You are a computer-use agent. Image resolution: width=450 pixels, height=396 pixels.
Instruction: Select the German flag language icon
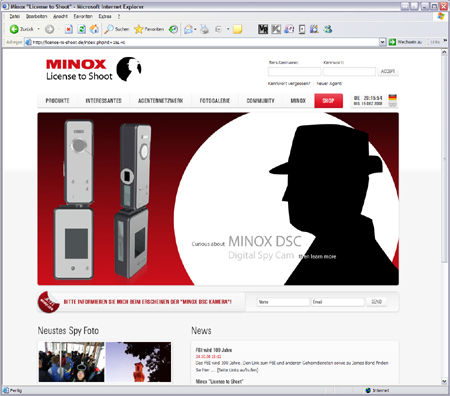[393, 98]
